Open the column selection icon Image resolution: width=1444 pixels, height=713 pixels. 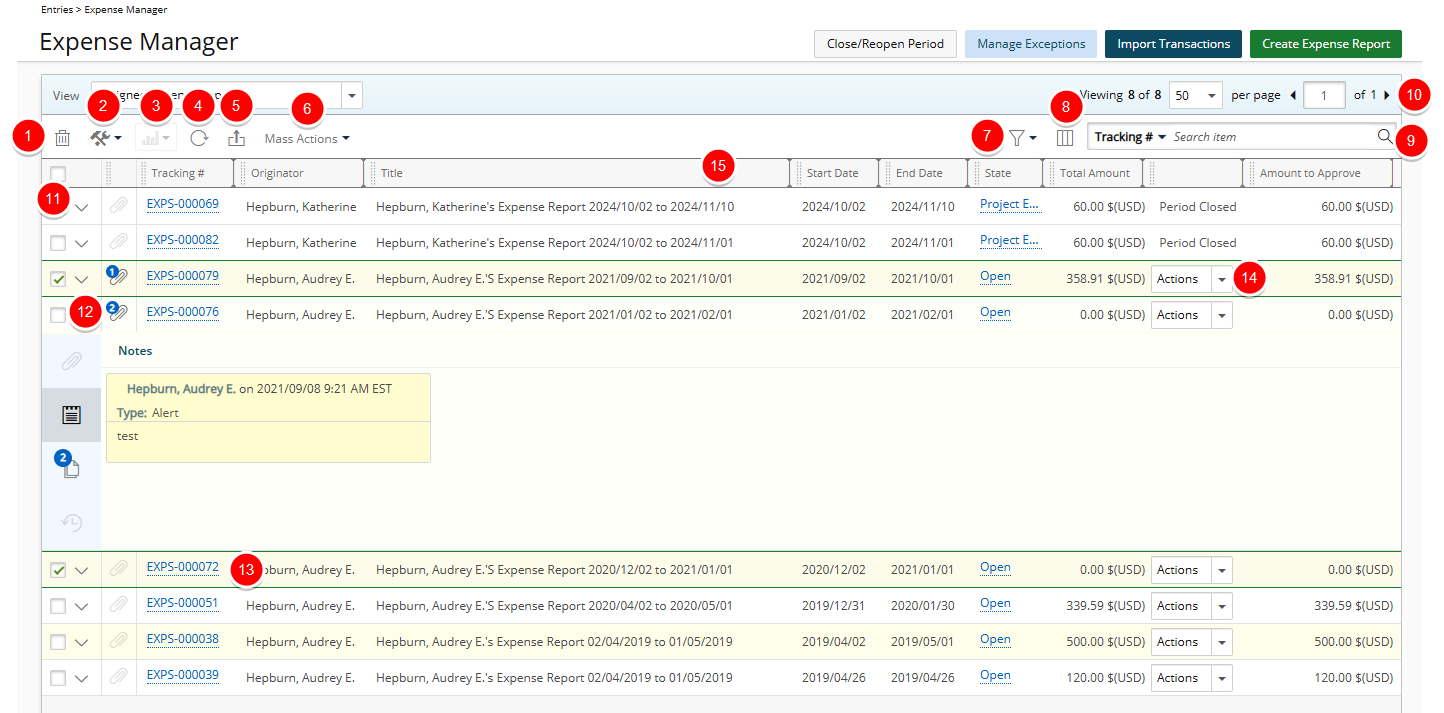coord(1065,138)
